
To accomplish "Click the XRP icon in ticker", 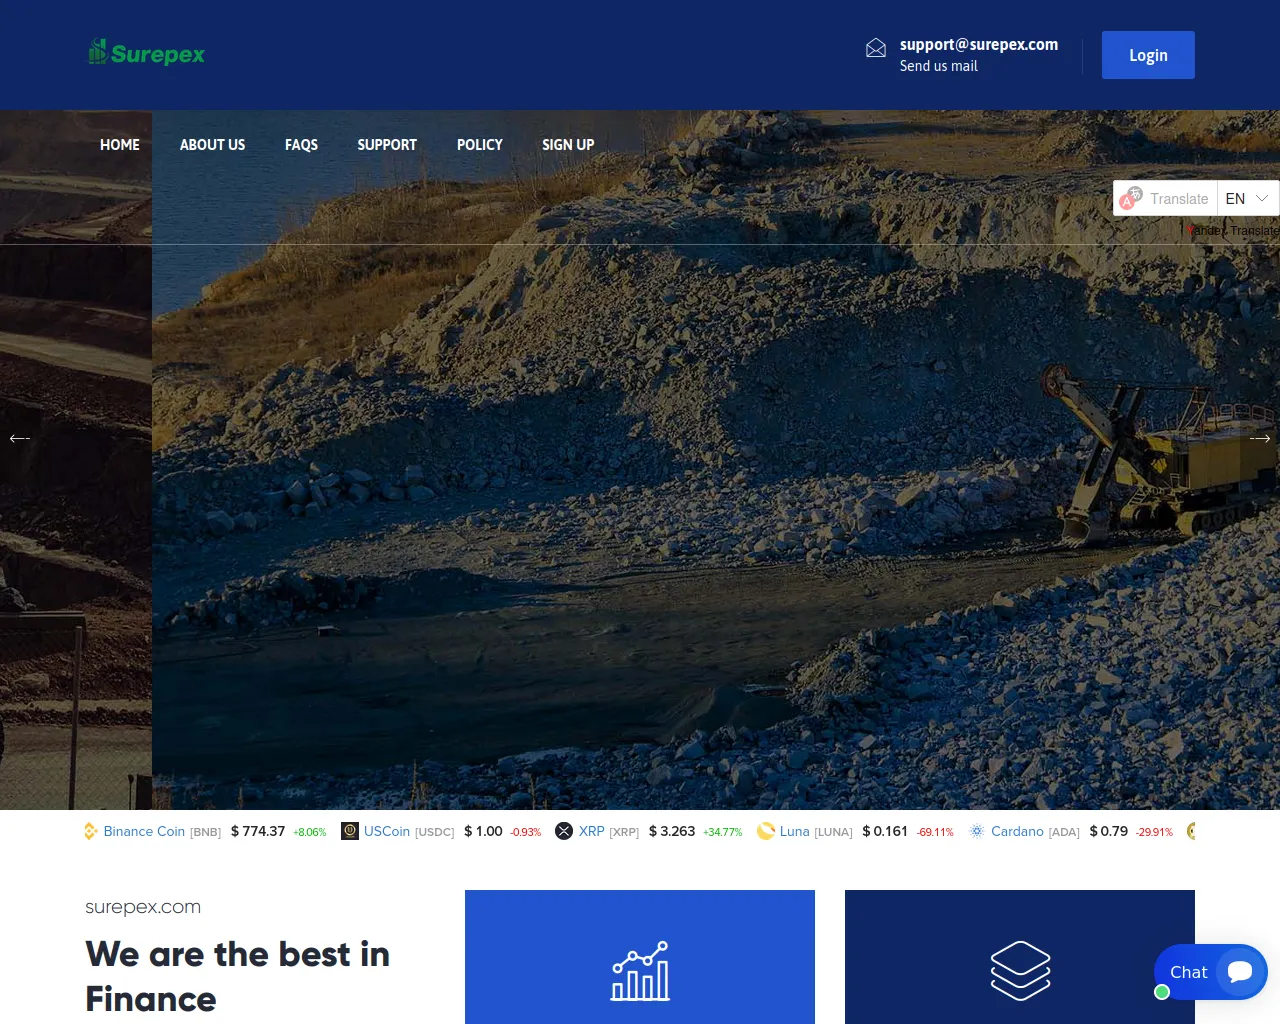I will click(x=564, y=831).
